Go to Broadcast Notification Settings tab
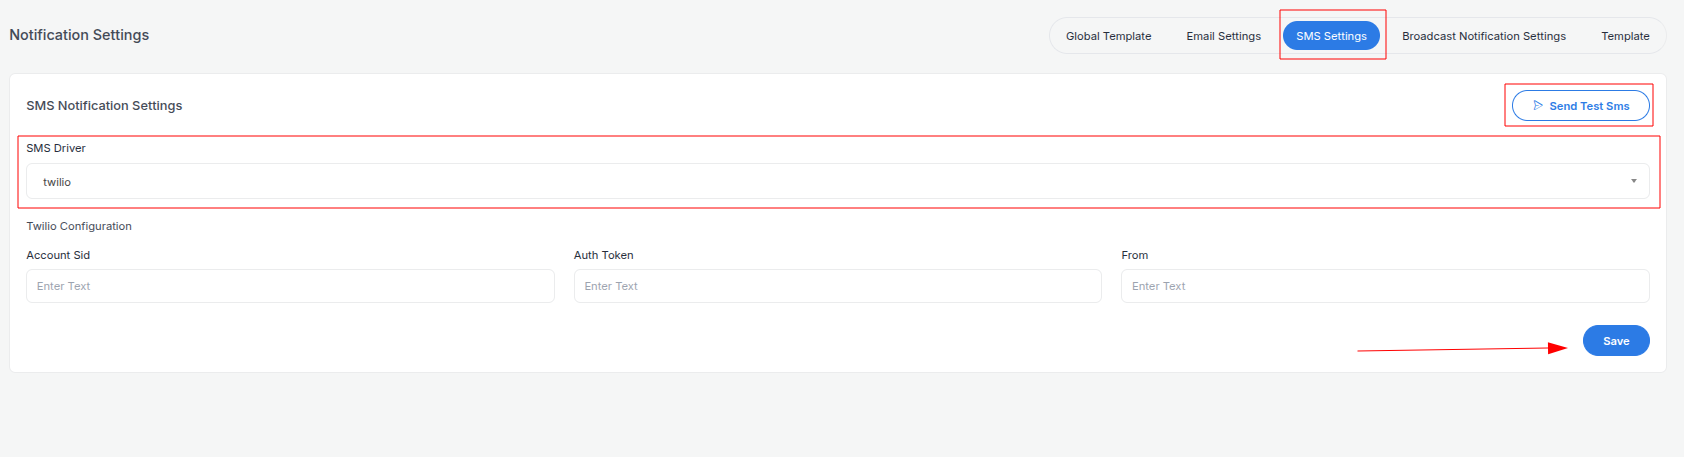The height and width of the screenshot is (457, 1684). (x=1483, y=36)
